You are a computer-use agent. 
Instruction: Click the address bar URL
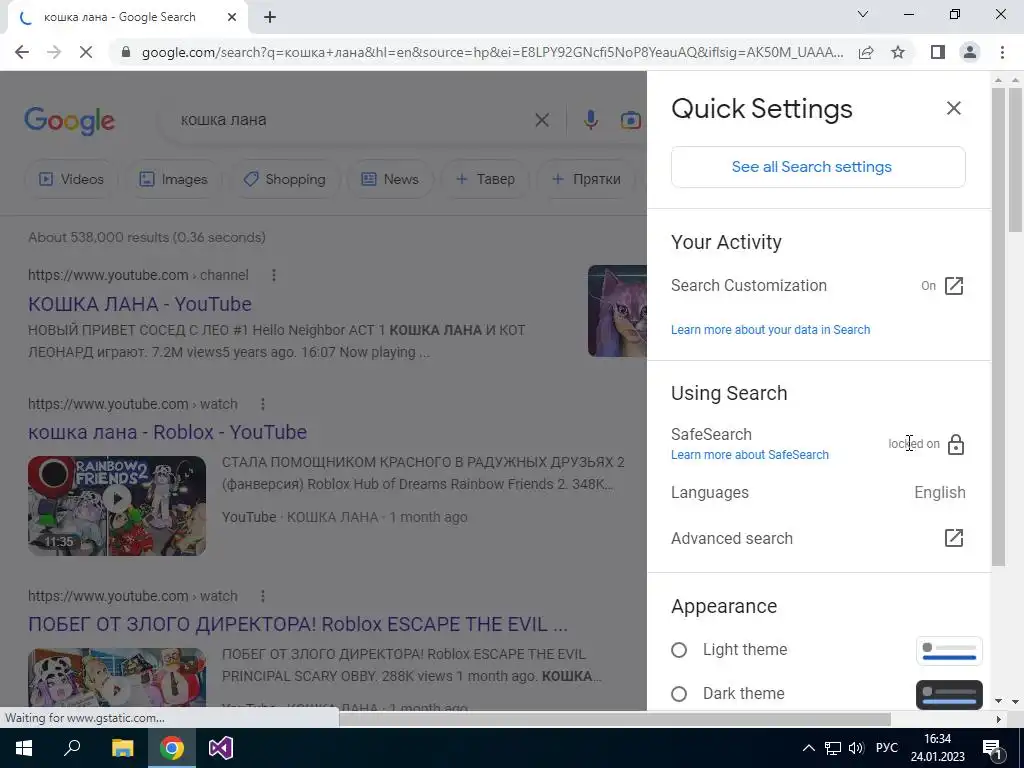point(492,52)
